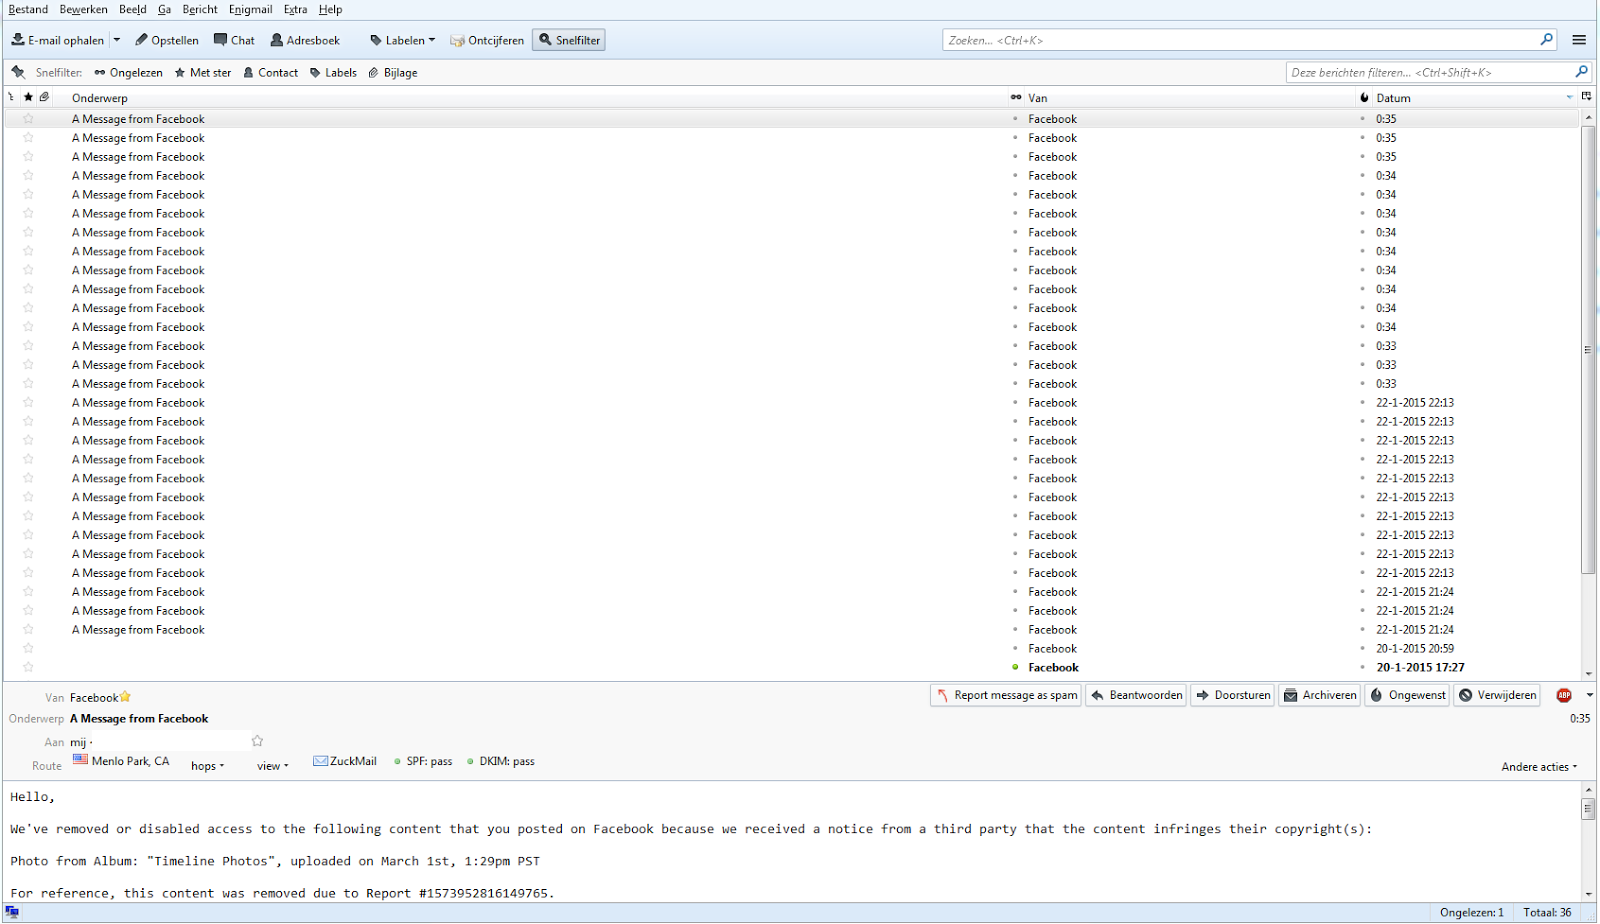The height and width of the screenshot is (924, 1600).
Task: Click the Ontcijferen decrypt button
Action: [487, 40]
